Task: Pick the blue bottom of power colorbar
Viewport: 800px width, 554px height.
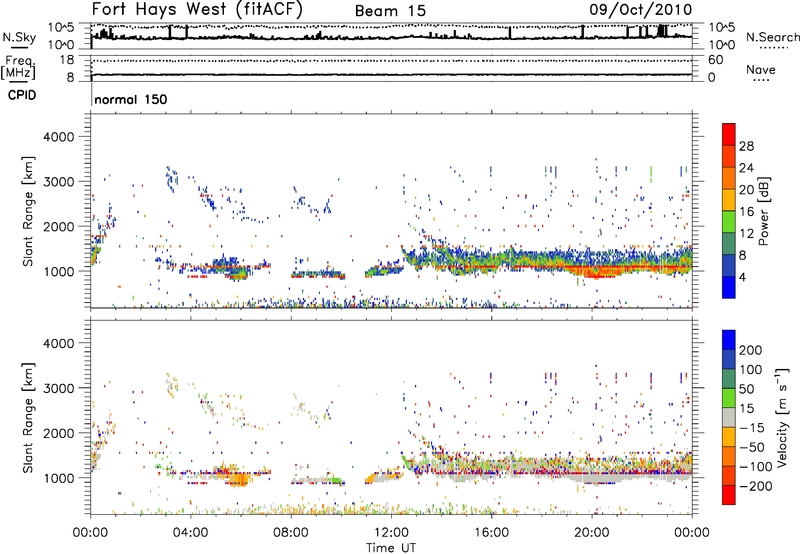Action: click(x=729, y=290)
